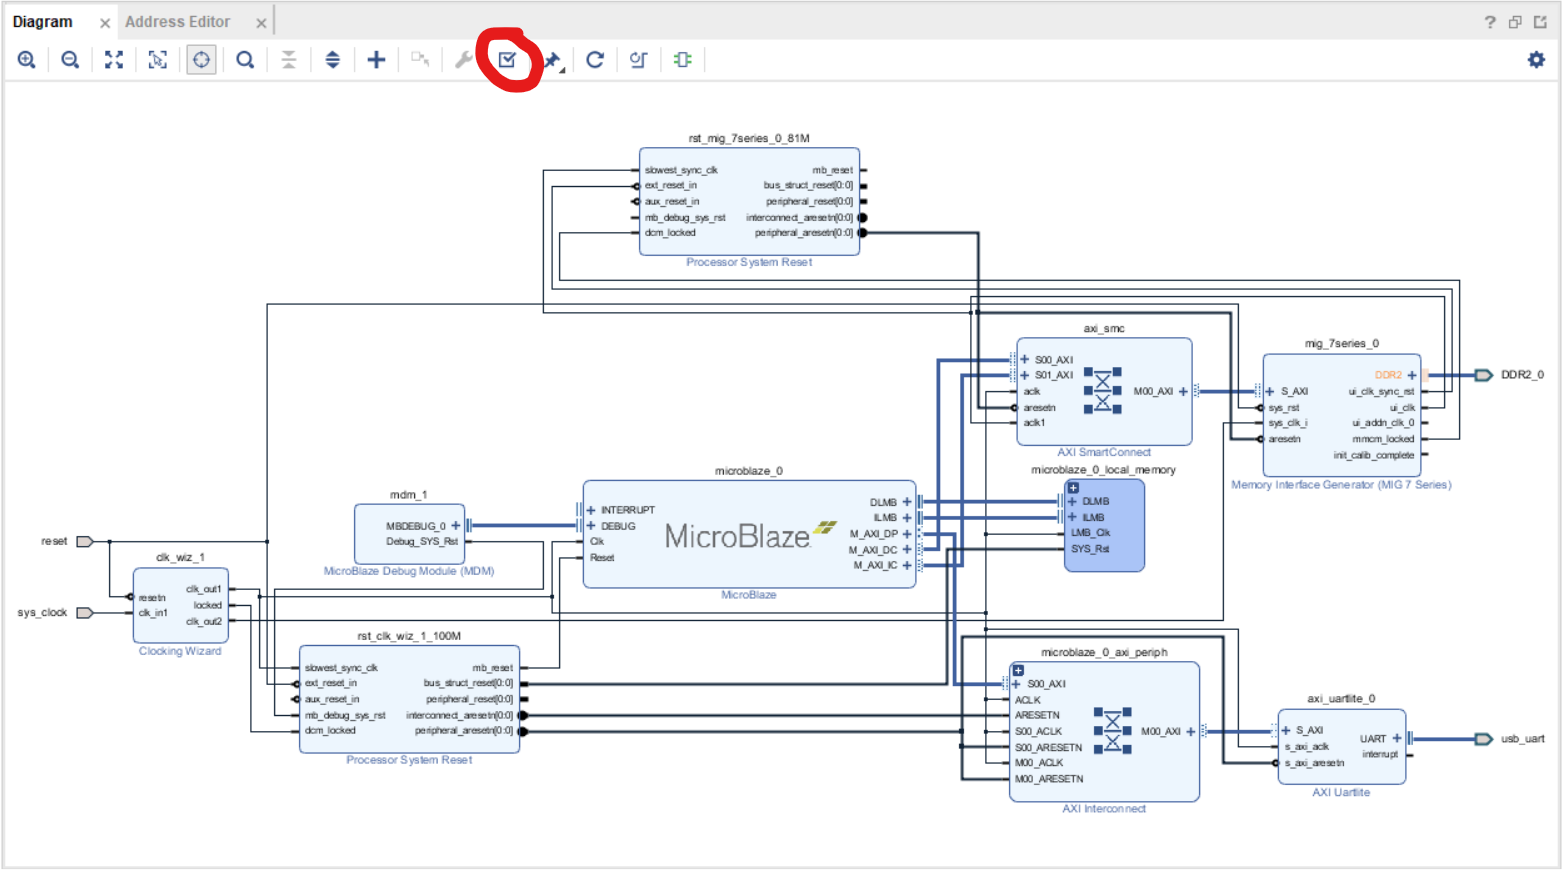This screenshot has height=872, width=1566.
Task: Add IP to the block design
Action: 375,59
